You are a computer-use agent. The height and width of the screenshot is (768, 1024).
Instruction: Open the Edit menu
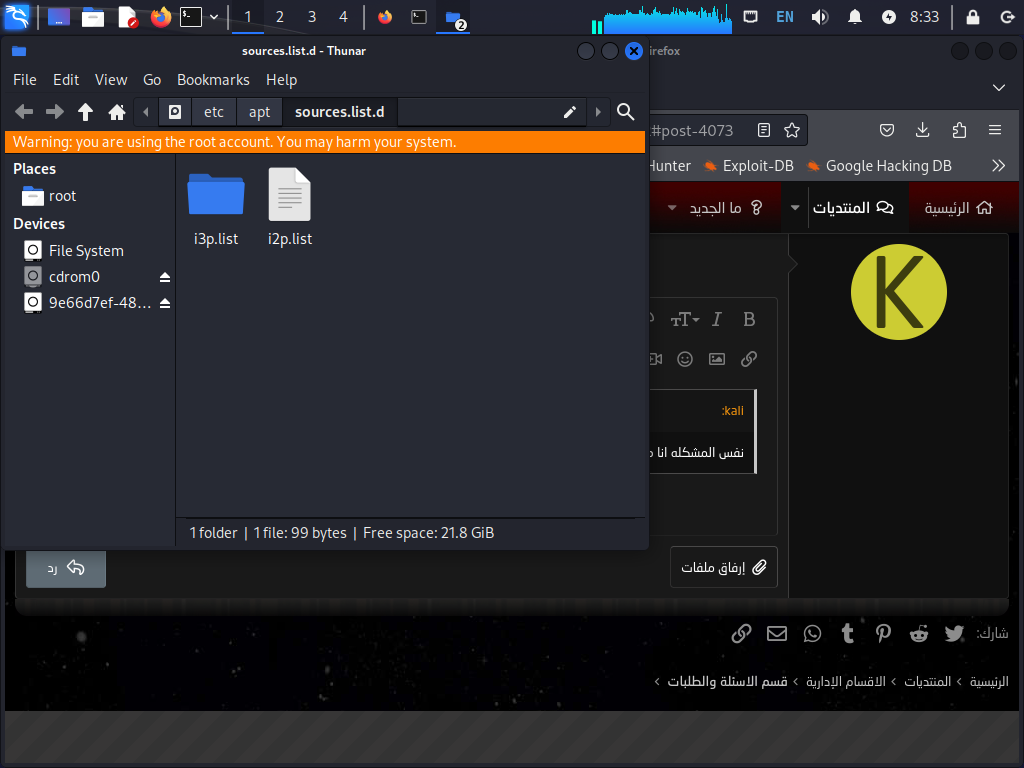[x=66, y=80]
